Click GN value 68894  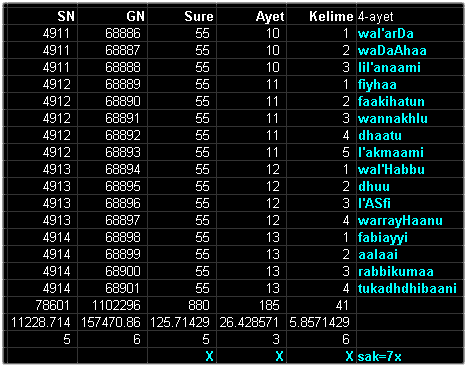[x=123, y=169]
